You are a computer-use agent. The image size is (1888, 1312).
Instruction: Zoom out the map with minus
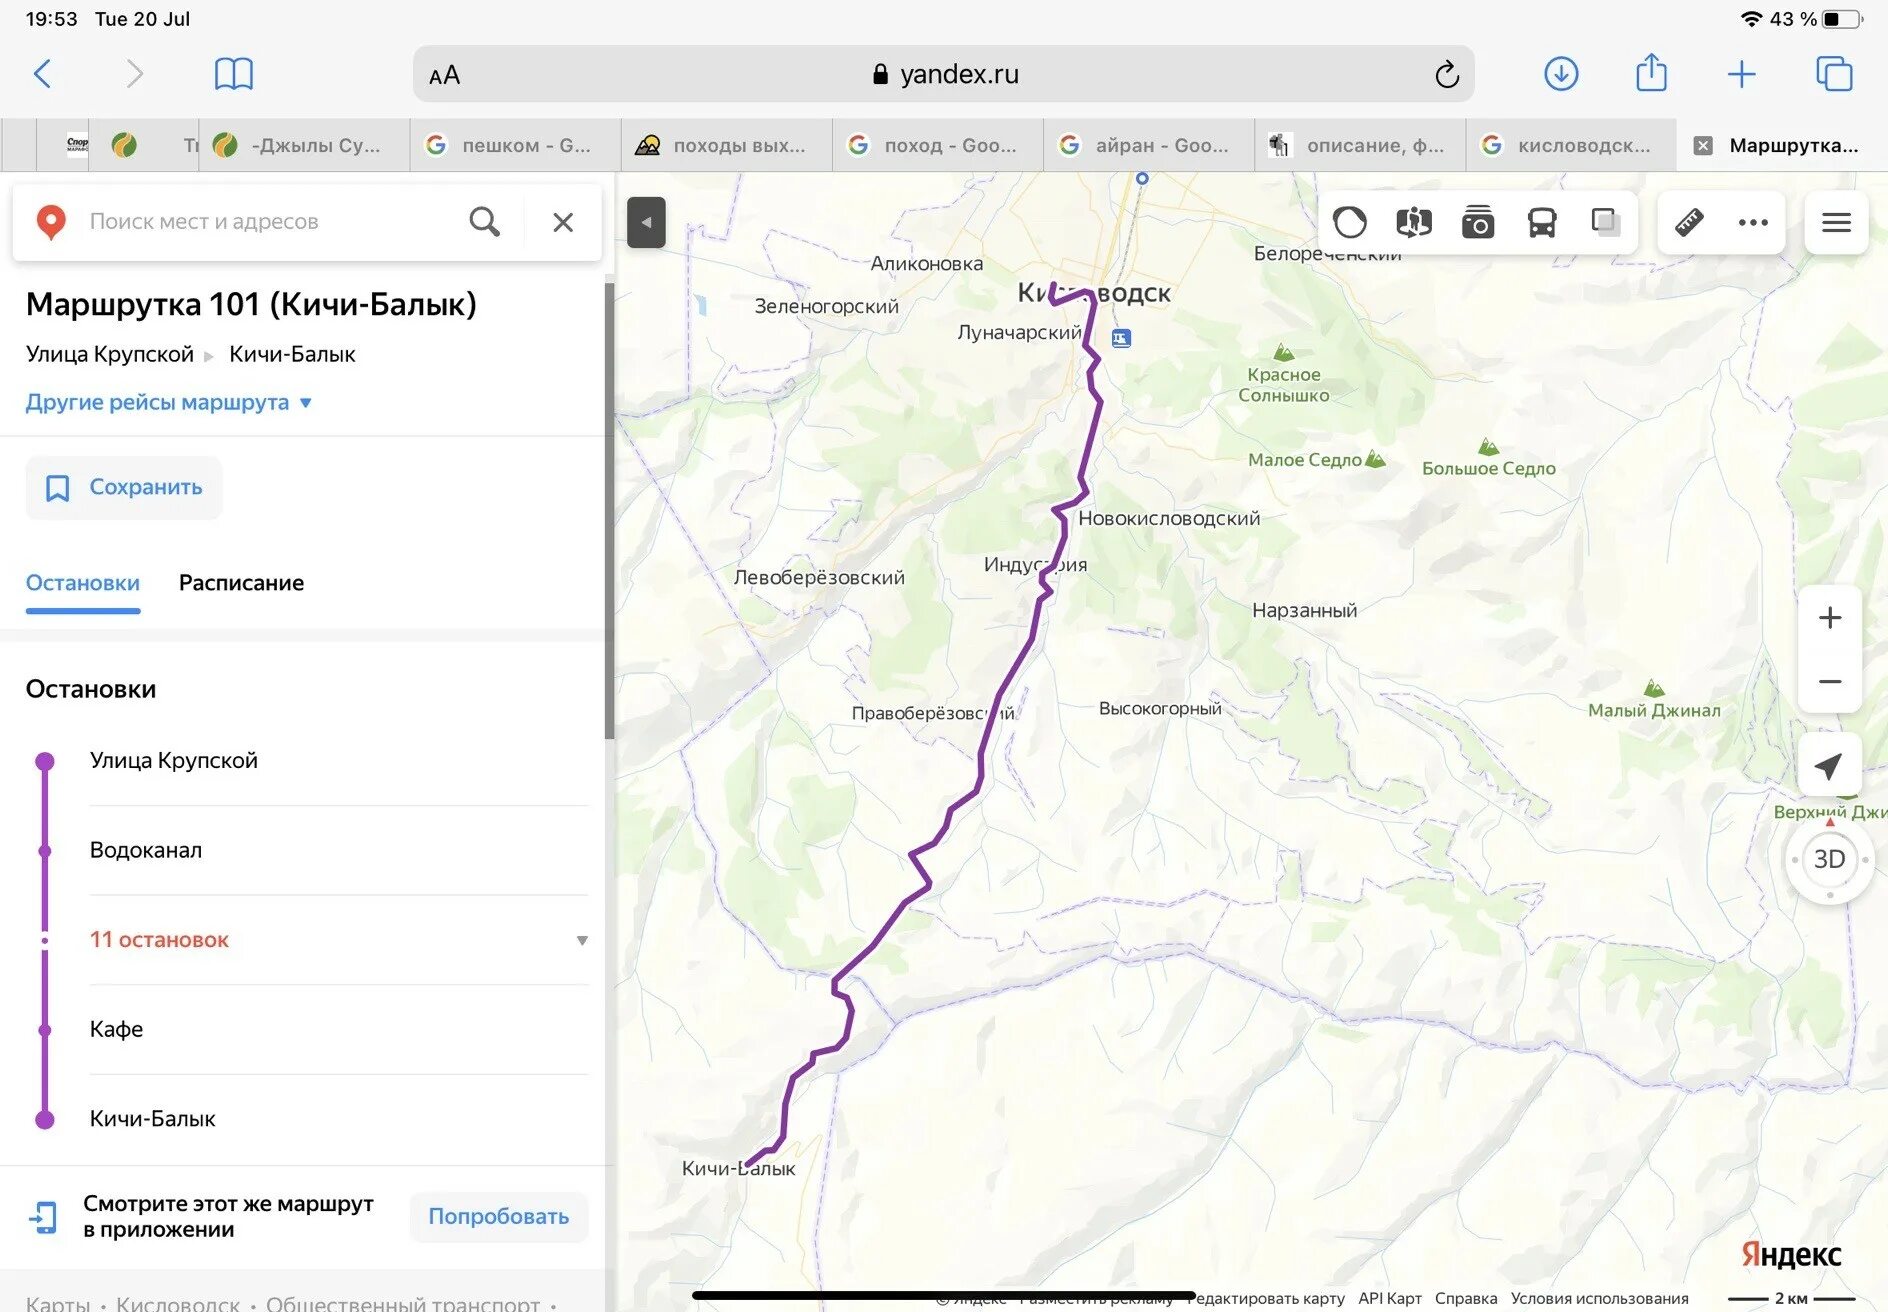pyautogui.click(x=1830, y=682)
